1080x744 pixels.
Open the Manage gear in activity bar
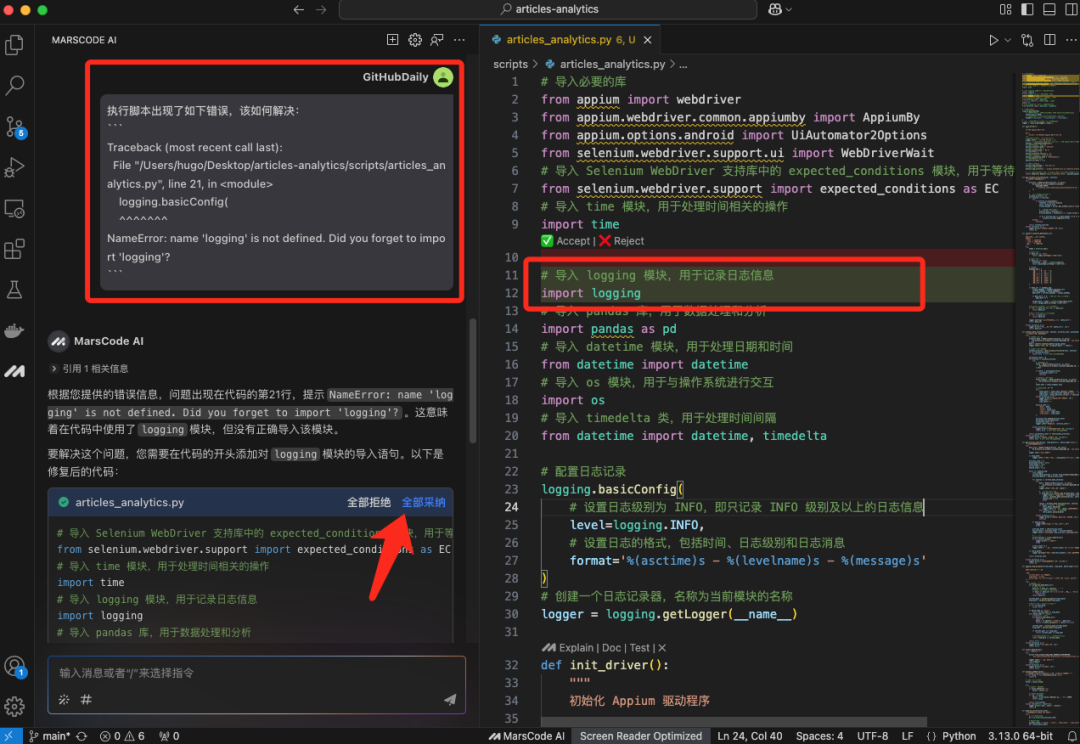click(14, 706)
